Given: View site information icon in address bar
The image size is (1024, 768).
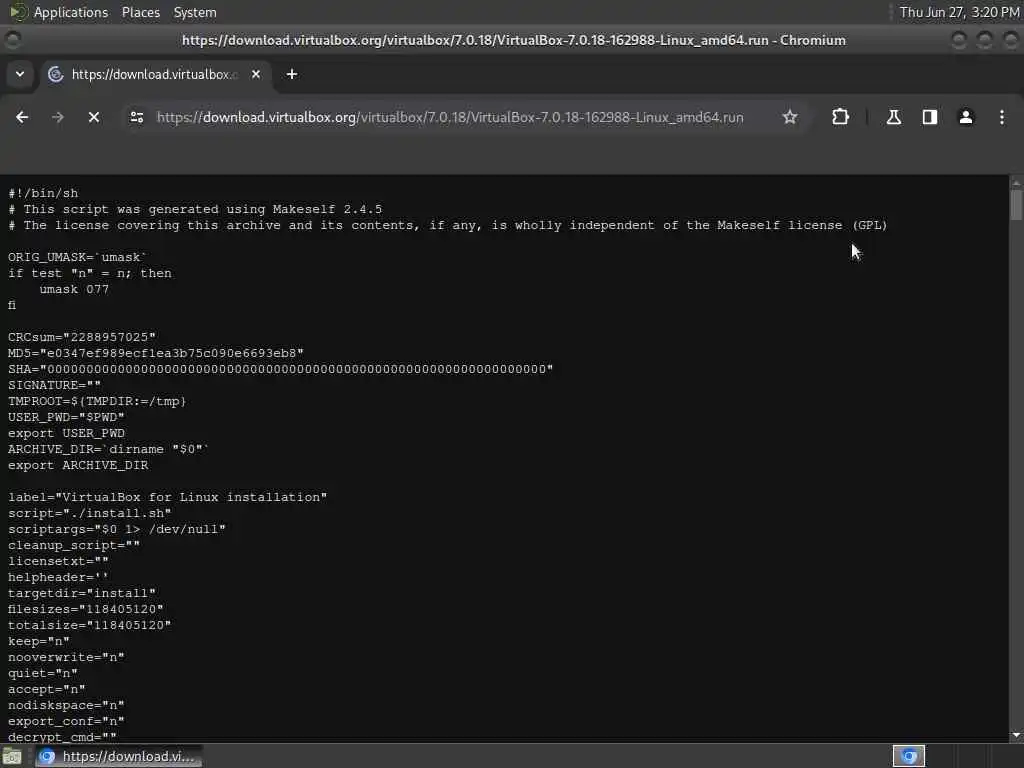Looking at the screenshot, I should pos(137,118).
